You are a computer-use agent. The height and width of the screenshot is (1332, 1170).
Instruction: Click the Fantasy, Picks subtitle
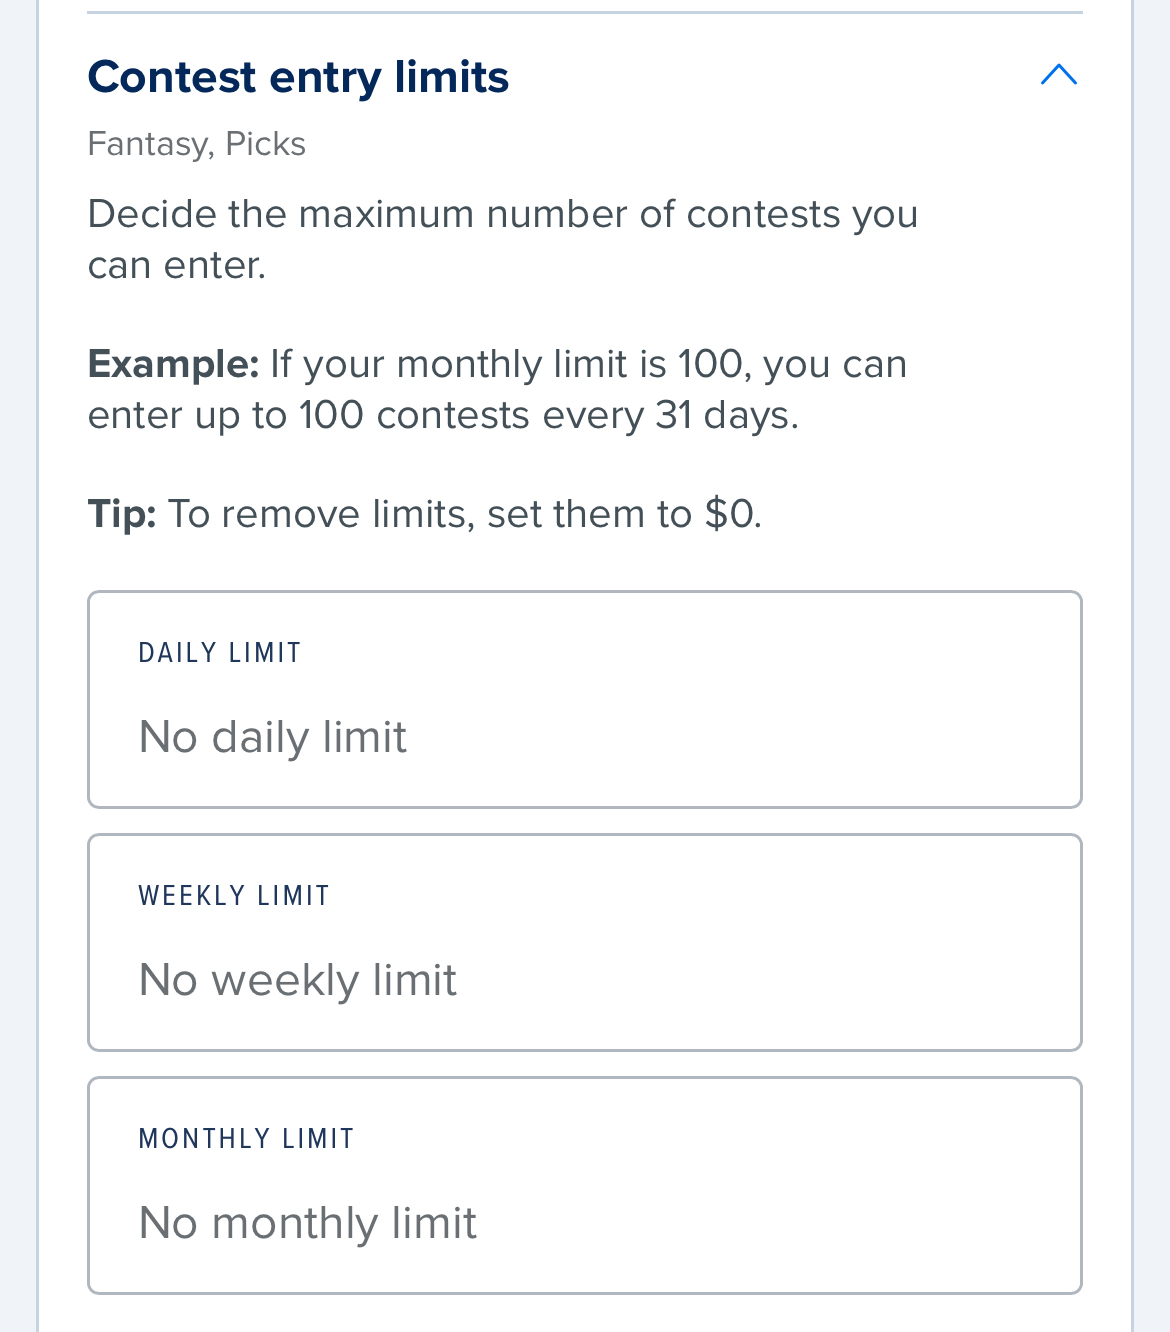pyautogui.click(x=196, y=143)
